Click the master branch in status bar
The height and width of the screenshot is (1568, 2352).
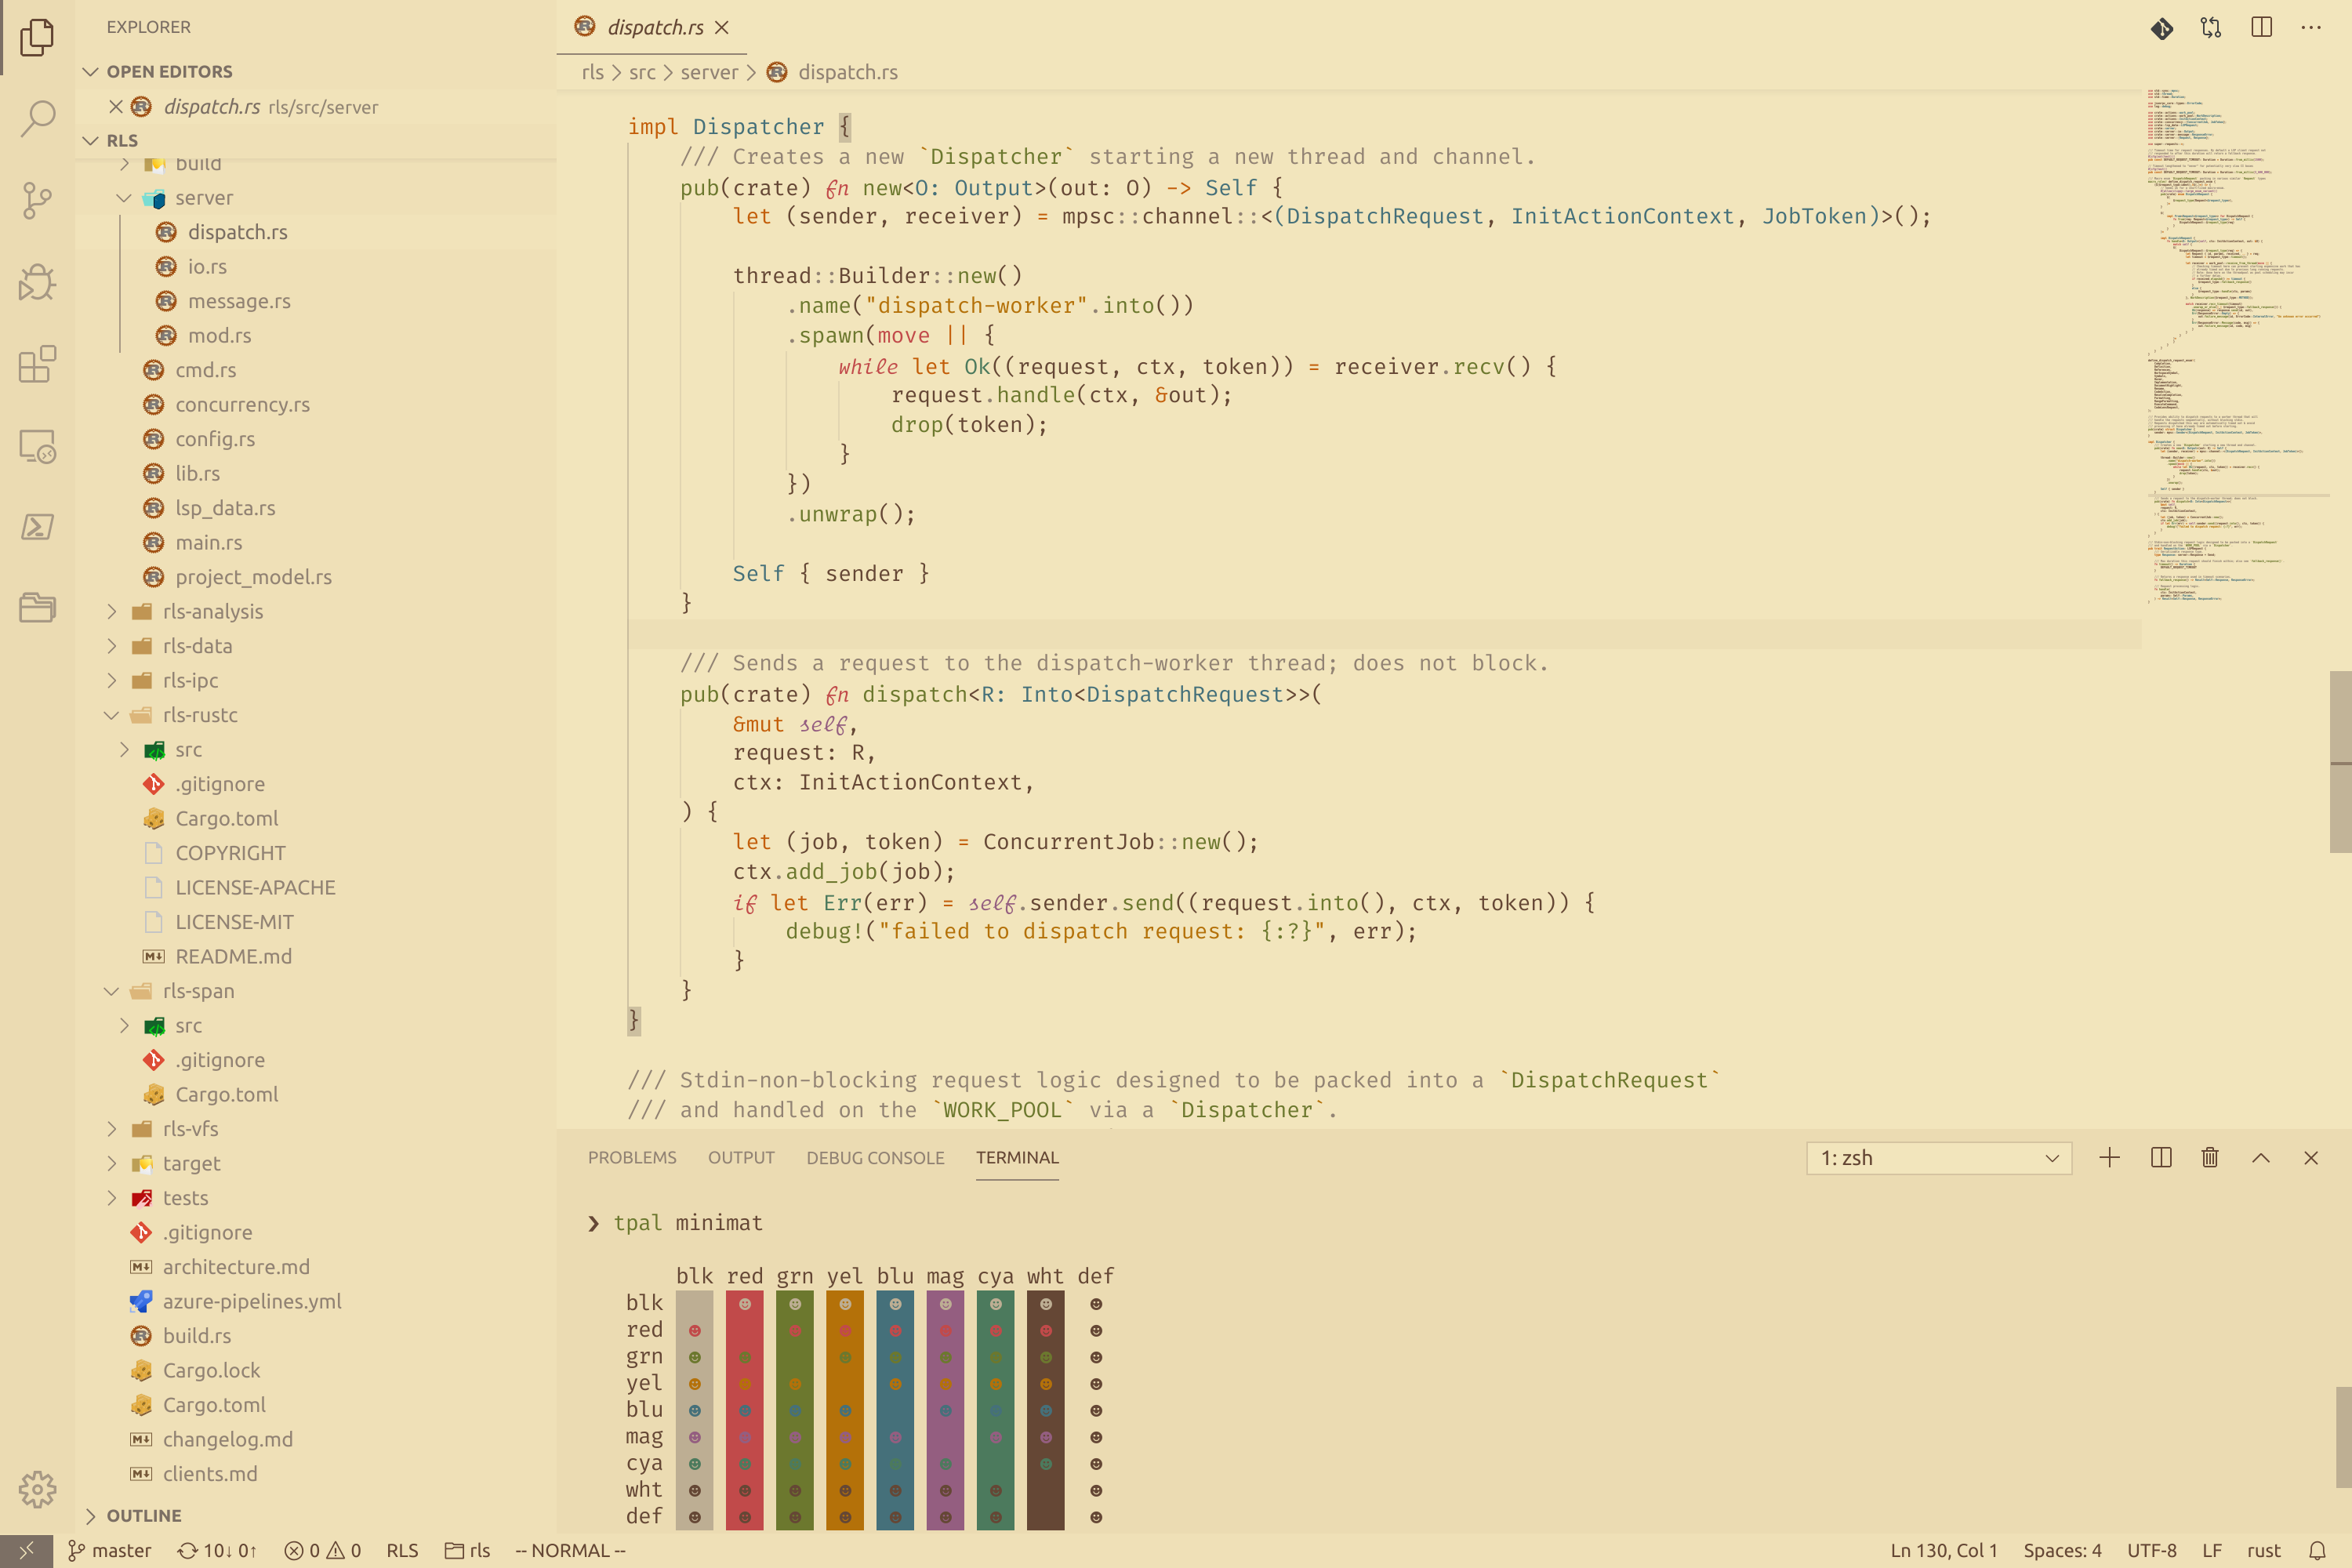110,1550
